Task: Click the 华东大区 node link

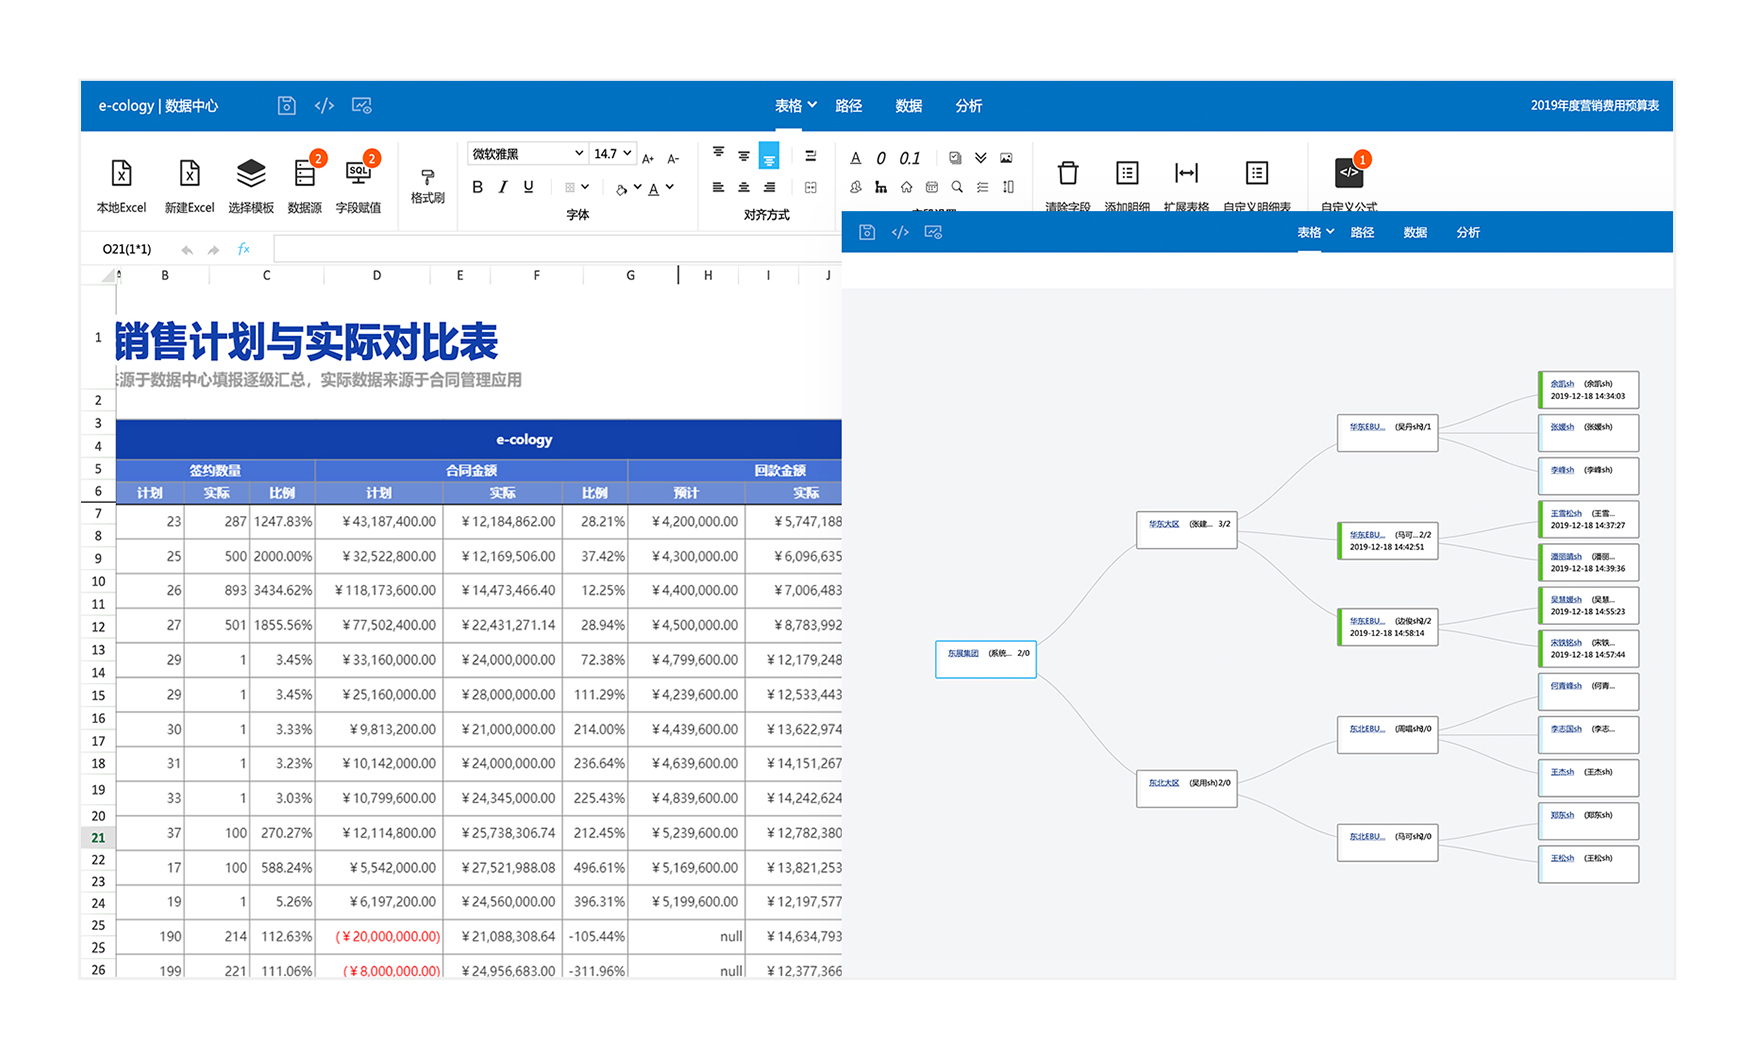Action: click(x=1163, y=524)
